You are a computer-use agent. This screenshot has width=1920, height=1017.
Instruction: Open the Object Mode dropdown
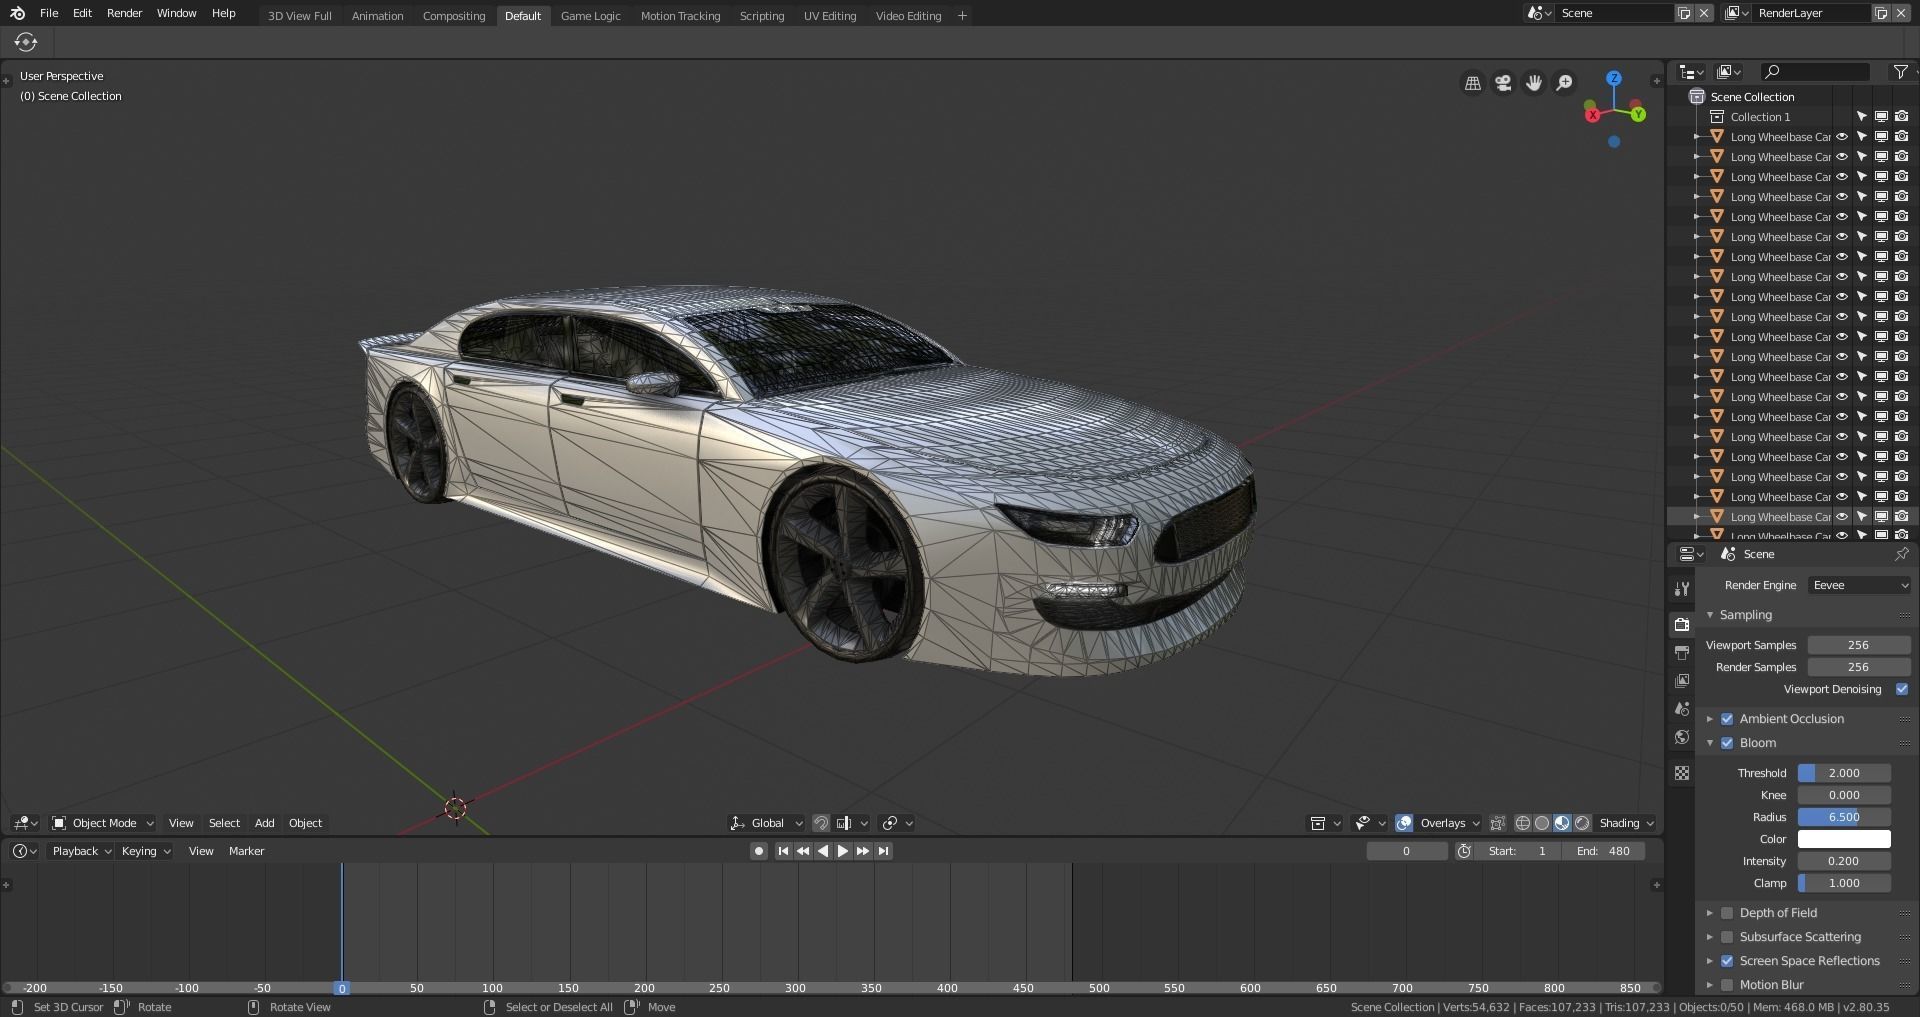[103, 823]
